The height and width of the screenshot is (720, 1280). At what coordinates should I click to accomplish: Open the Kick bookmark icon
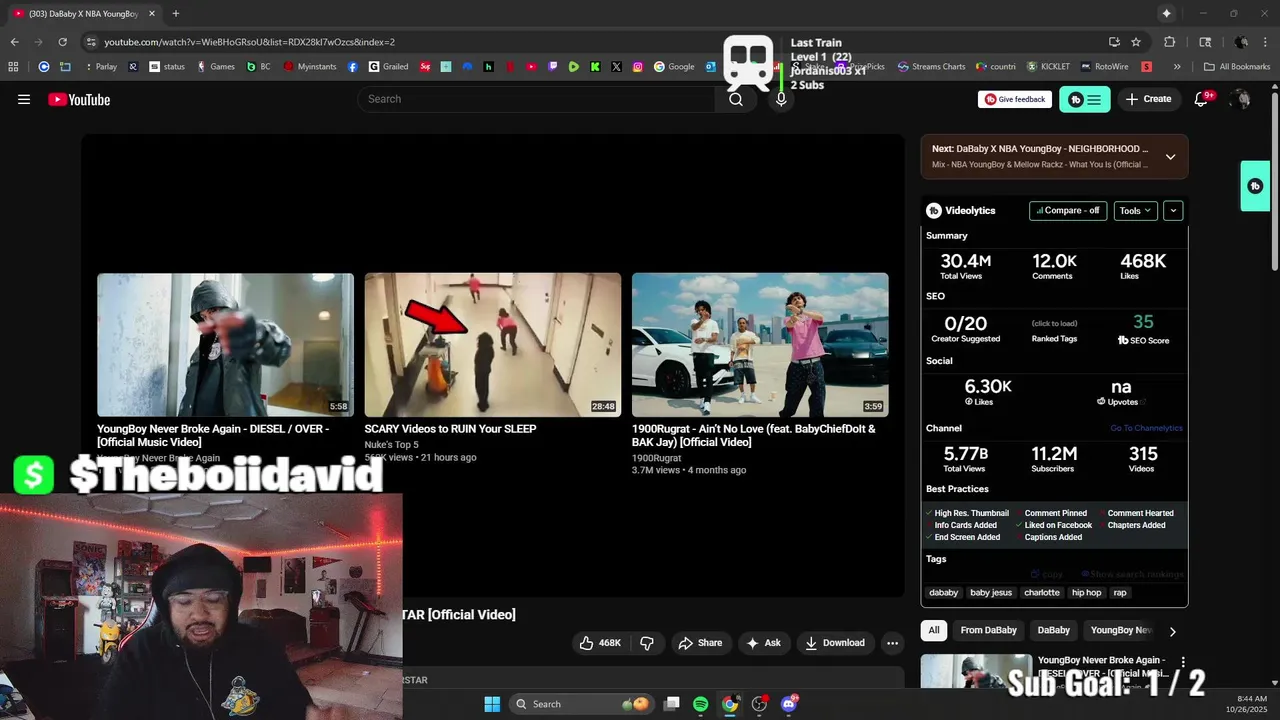coord(595,67)
